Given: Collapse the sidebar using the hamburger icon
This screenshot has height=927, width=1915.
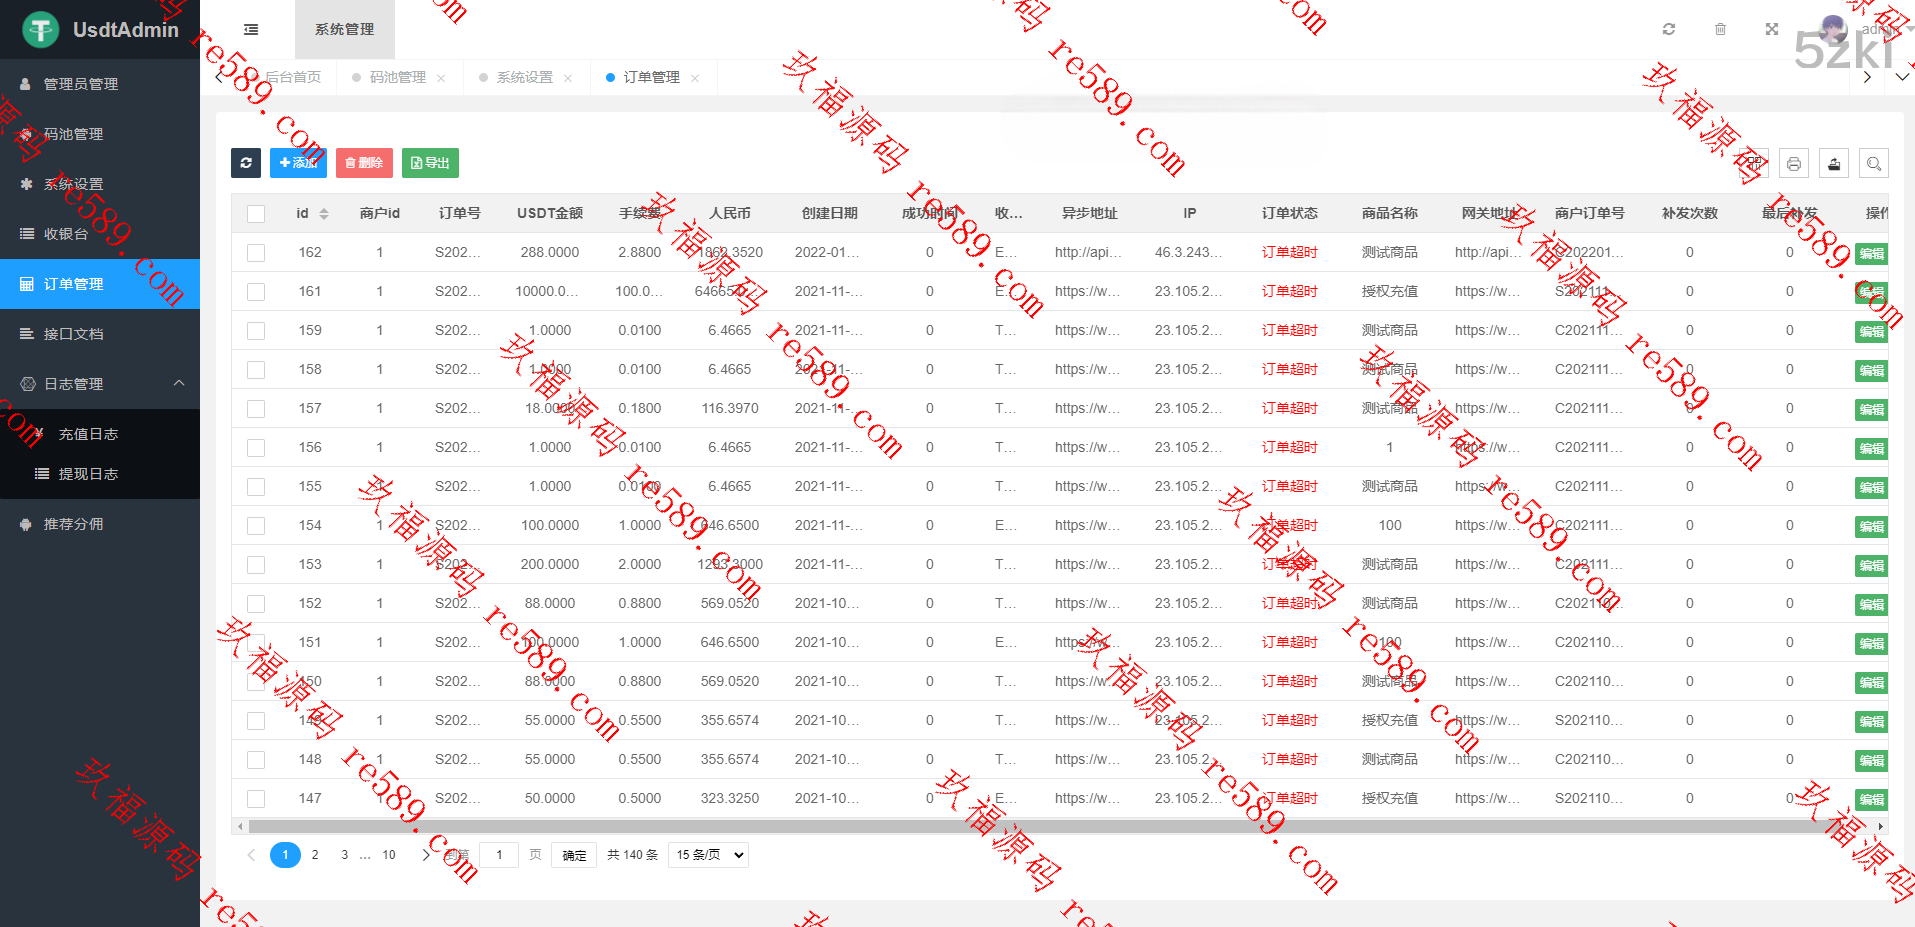Looking at the screenshot, I should [x=251, y=30].
